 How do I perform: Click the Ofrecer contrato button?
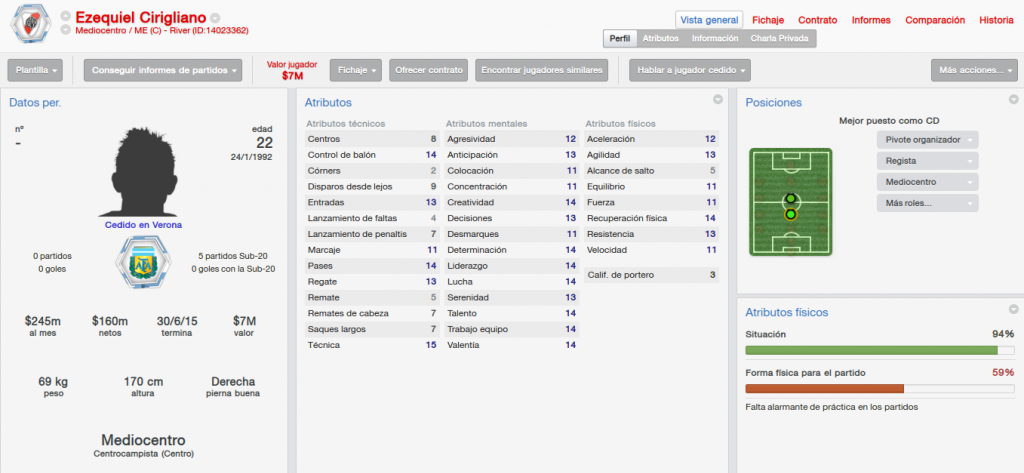[429, 70]
